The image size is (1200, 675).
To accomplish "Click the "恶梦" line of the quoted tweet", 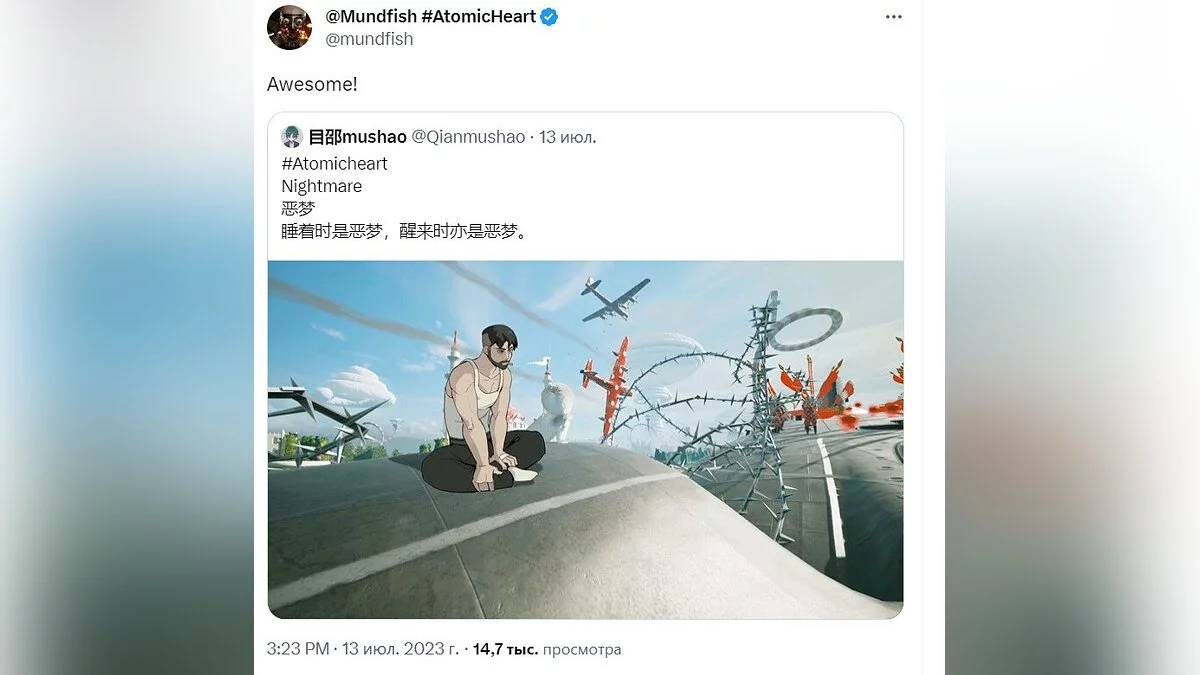I will 298,208.
